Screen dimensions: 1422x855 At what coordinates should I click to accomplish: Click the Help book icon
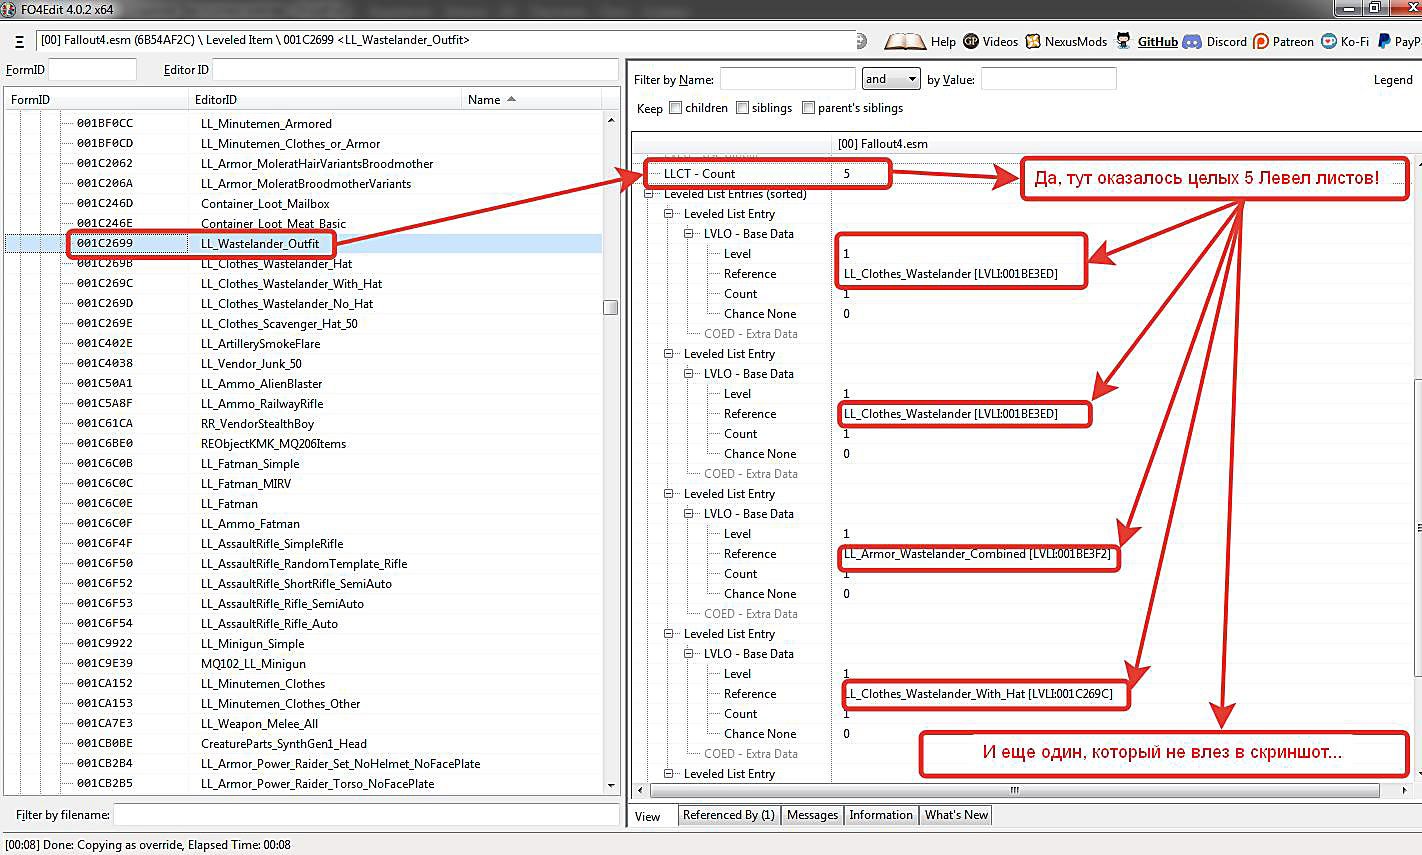point(905,41)
